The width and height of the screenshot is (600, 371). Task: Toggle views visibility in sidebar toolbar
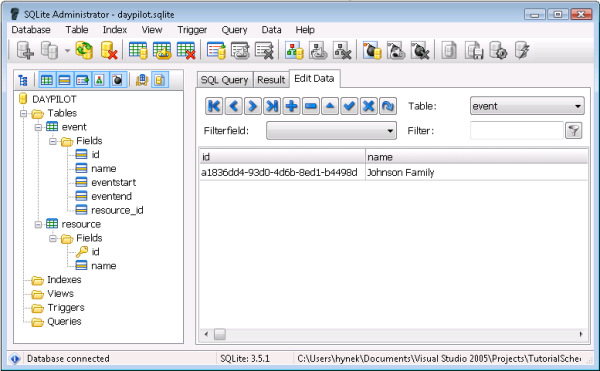coord(82,80)
